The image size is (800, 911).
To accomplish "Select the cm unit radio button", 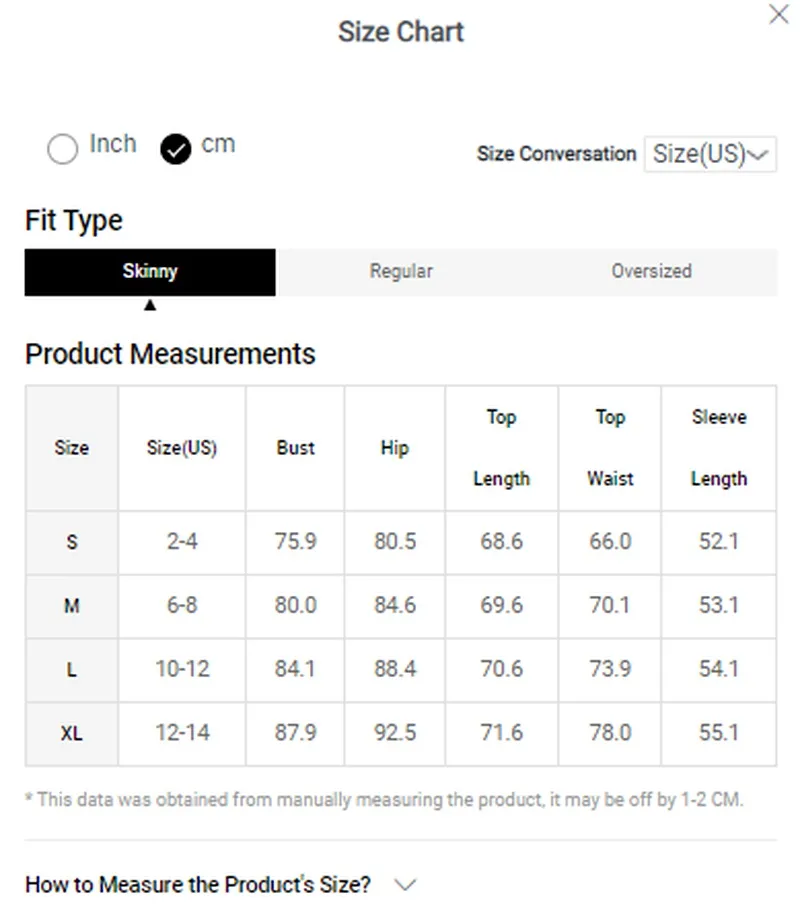I will 175,149.
